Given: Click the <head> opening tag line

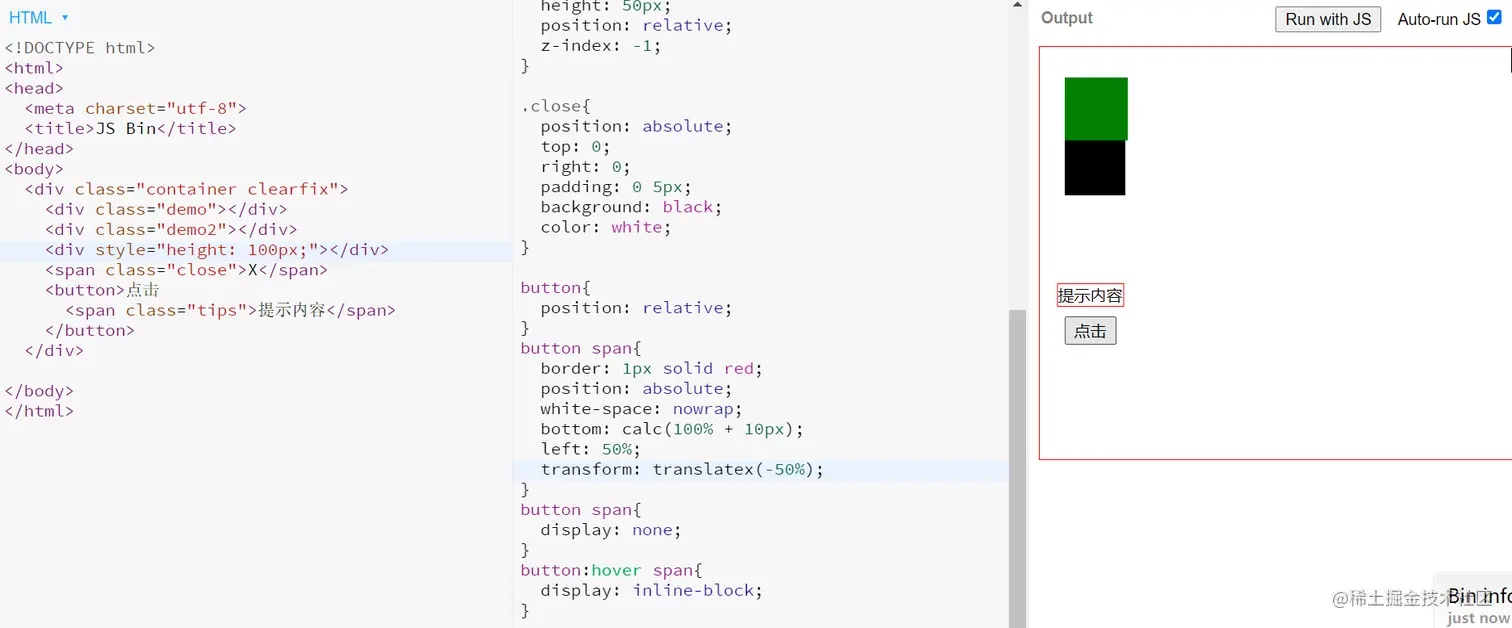Looking at the screenshot, I should click(34, 88).
